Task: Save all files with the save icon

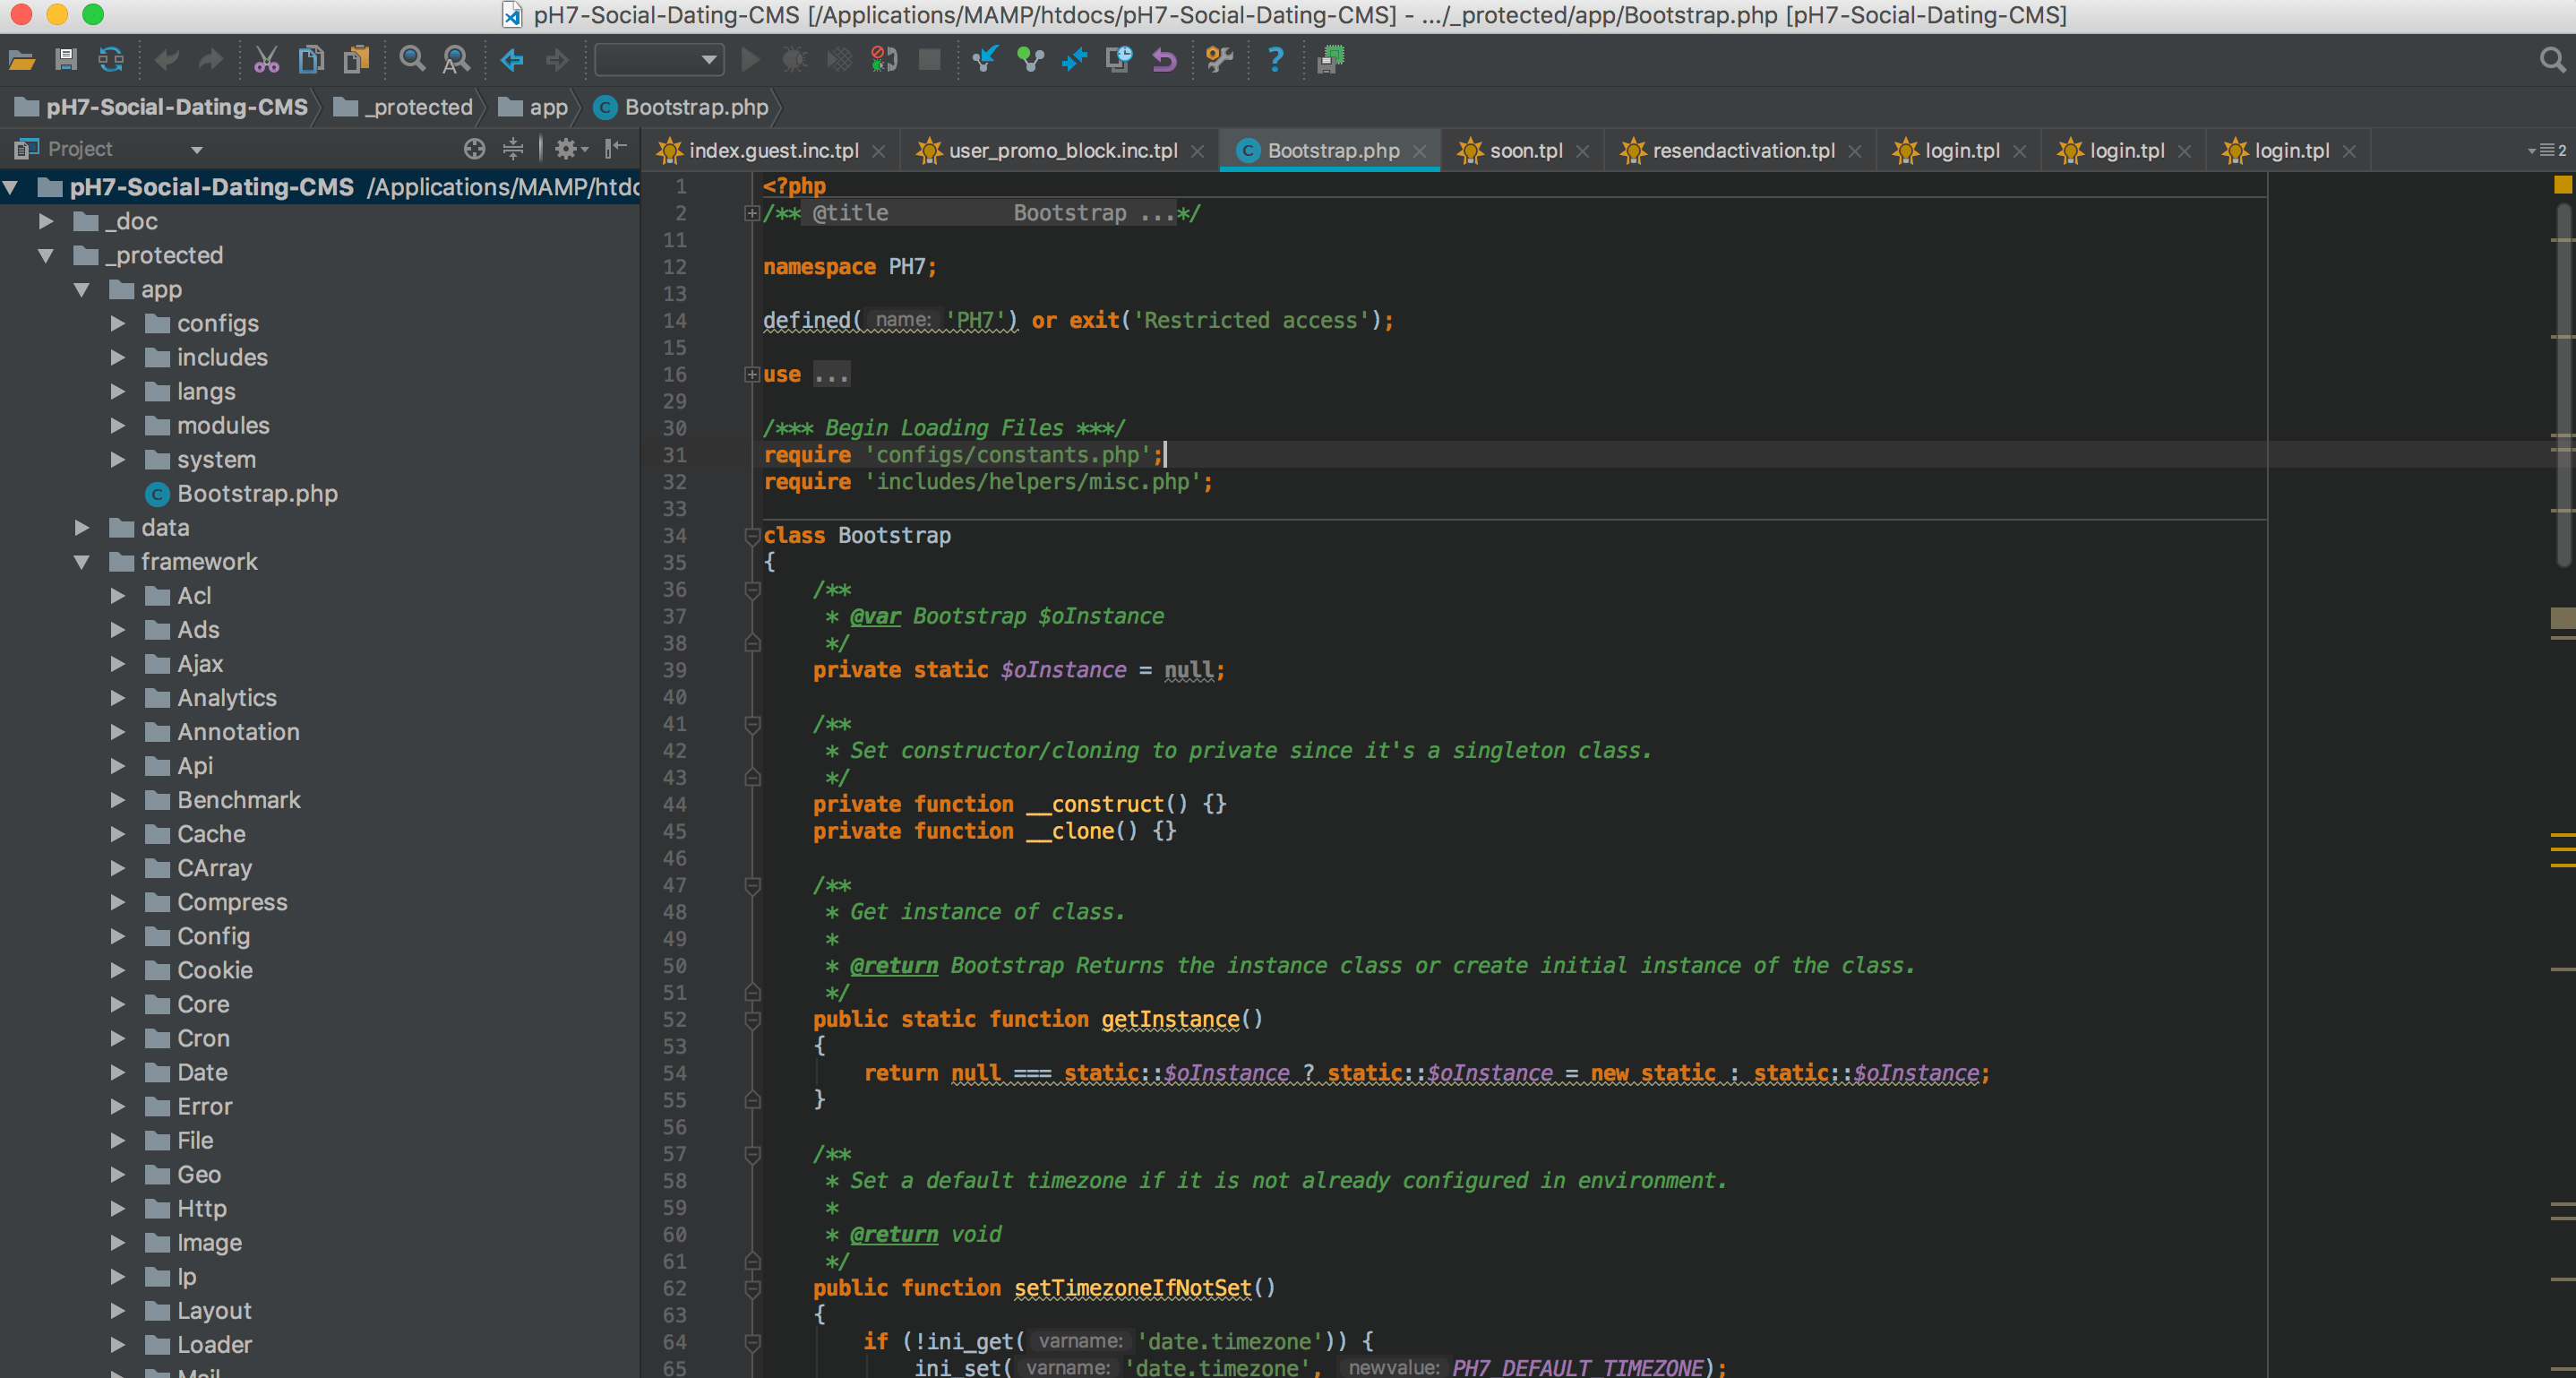Action: 65,60
